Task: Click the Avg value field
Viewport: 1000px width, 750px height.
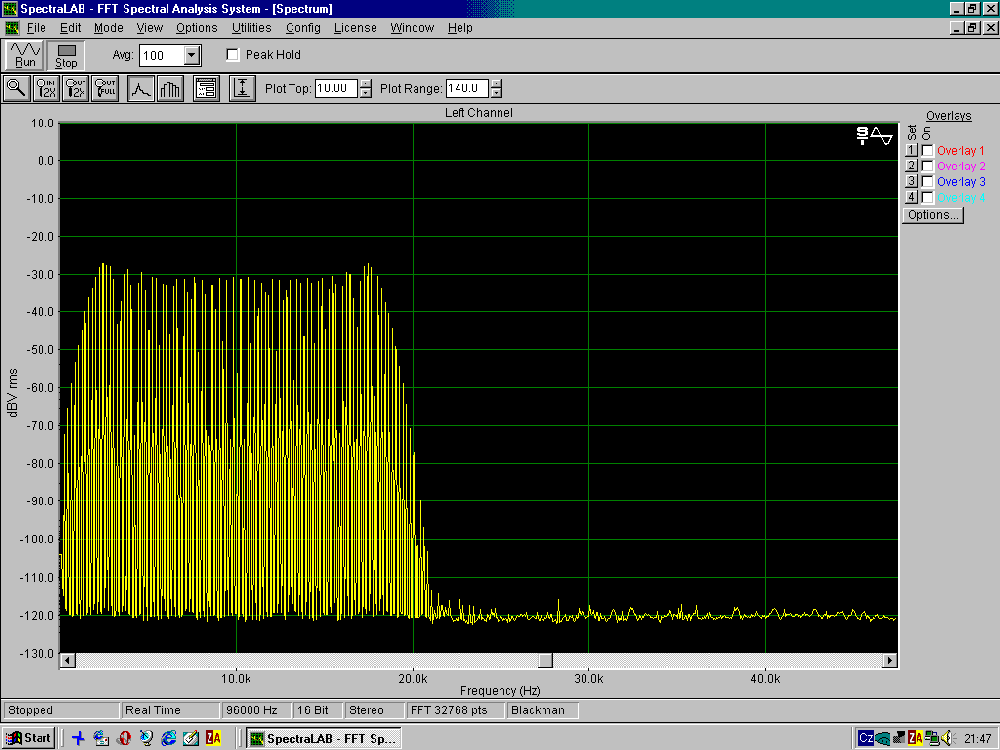Action: pos(161,55)
